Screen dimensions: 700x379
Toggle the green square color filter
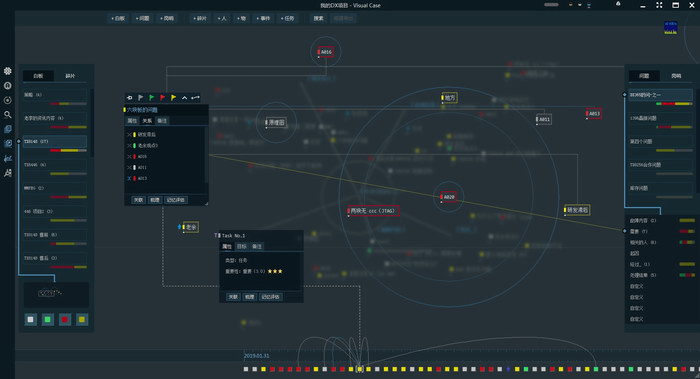48,319
